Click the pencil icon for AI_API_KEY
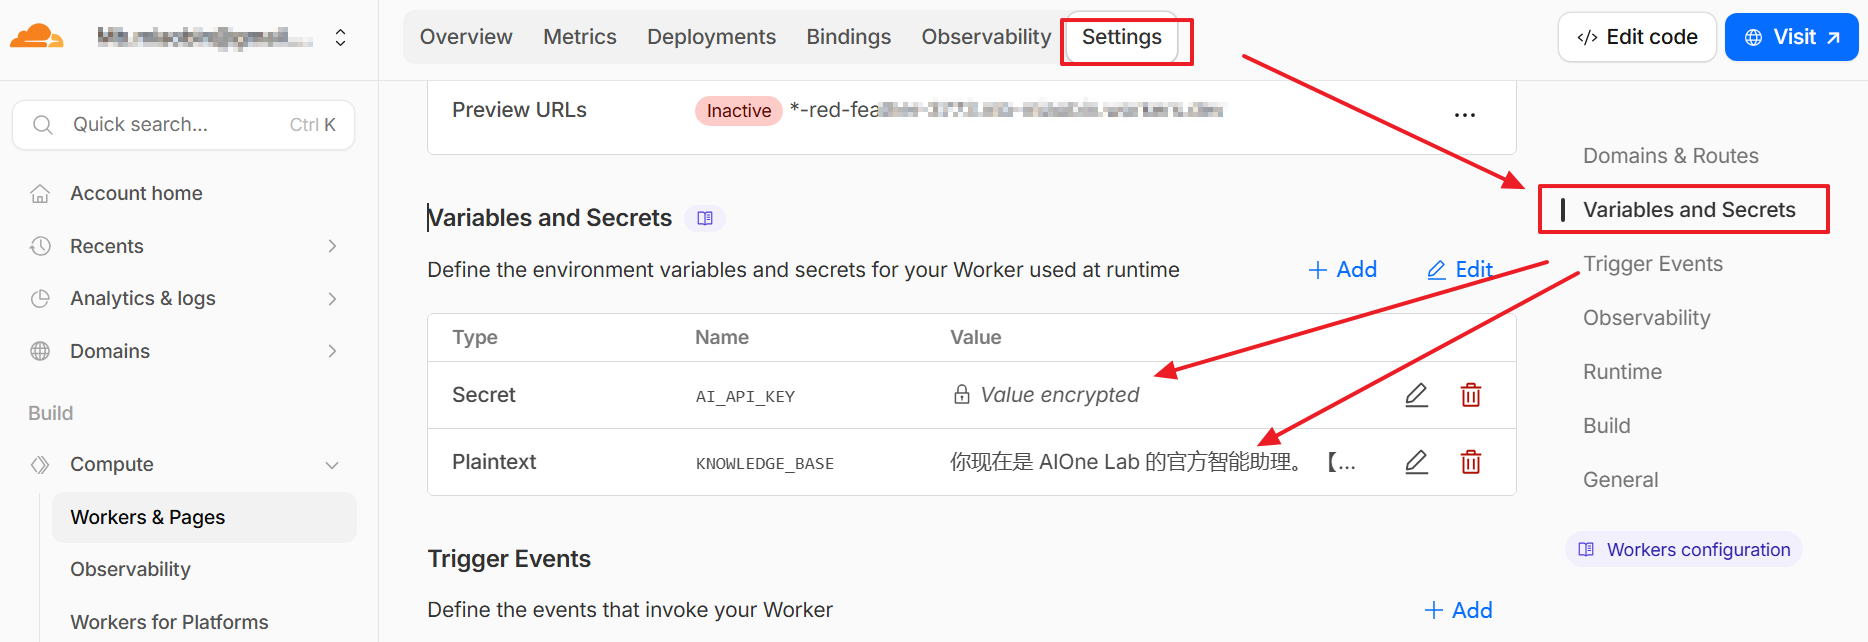This screenshot has height=642, width=1868. 1416,395
